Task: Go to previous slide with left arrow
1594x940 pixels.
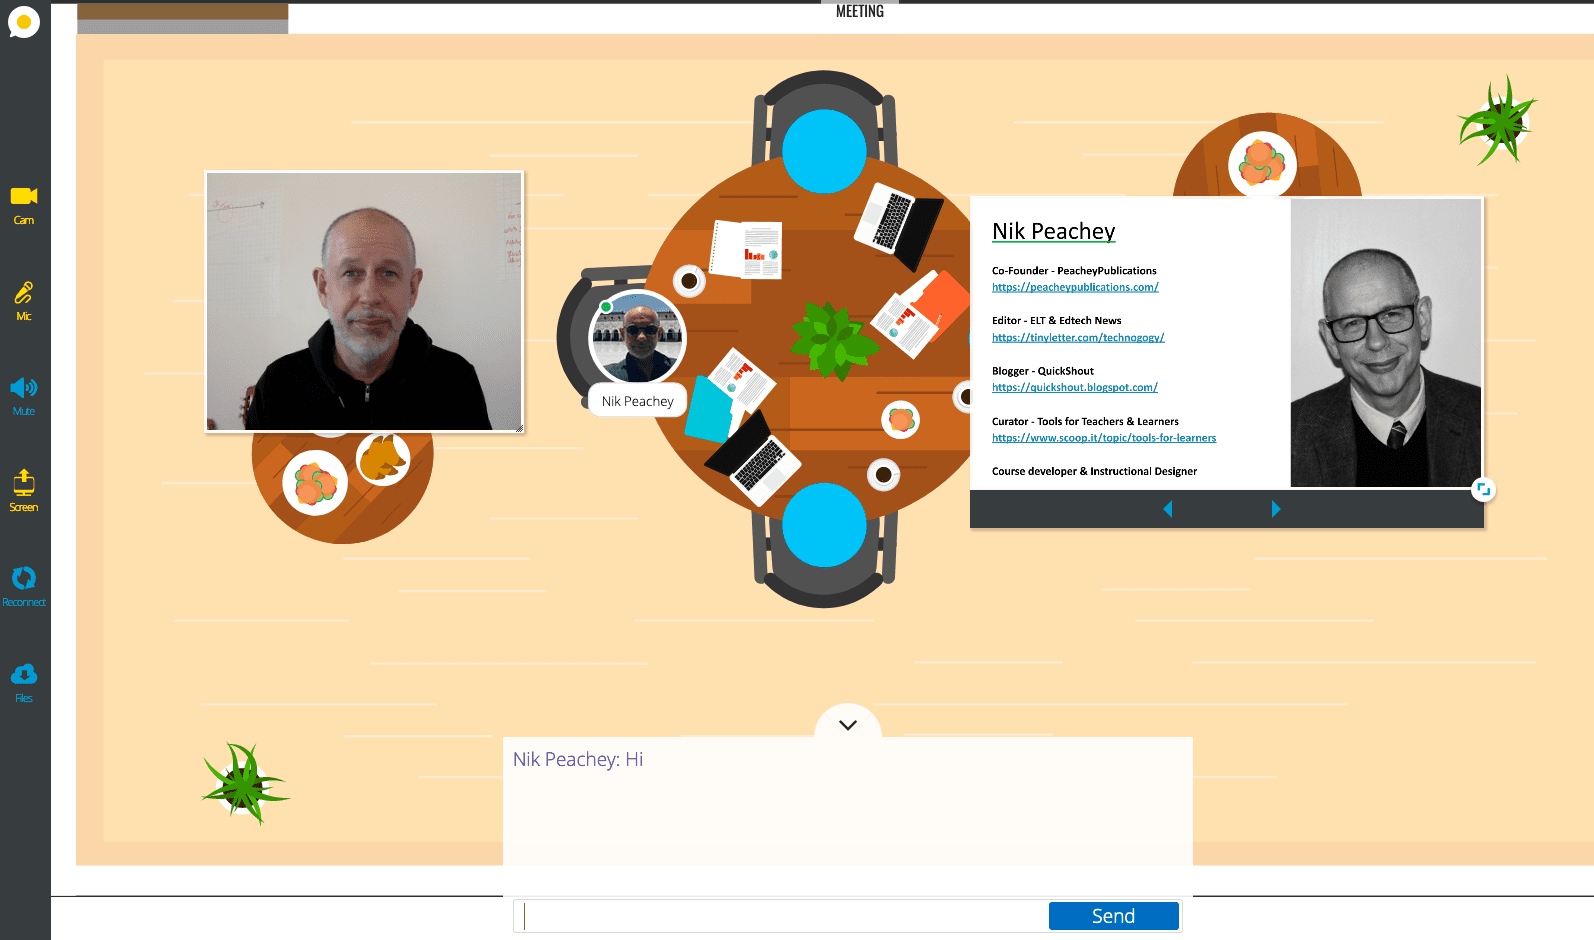Action: (1167, 509)
